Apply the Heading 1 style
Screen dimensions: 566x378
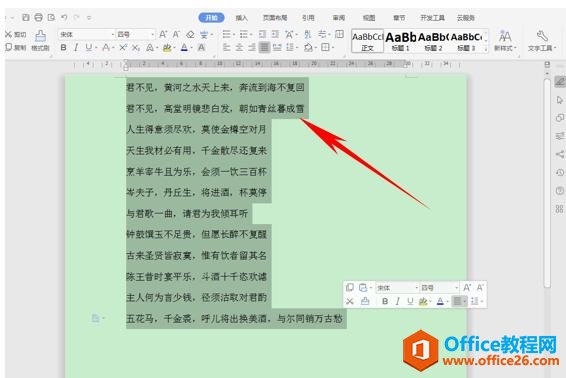(x=400, y=41)
